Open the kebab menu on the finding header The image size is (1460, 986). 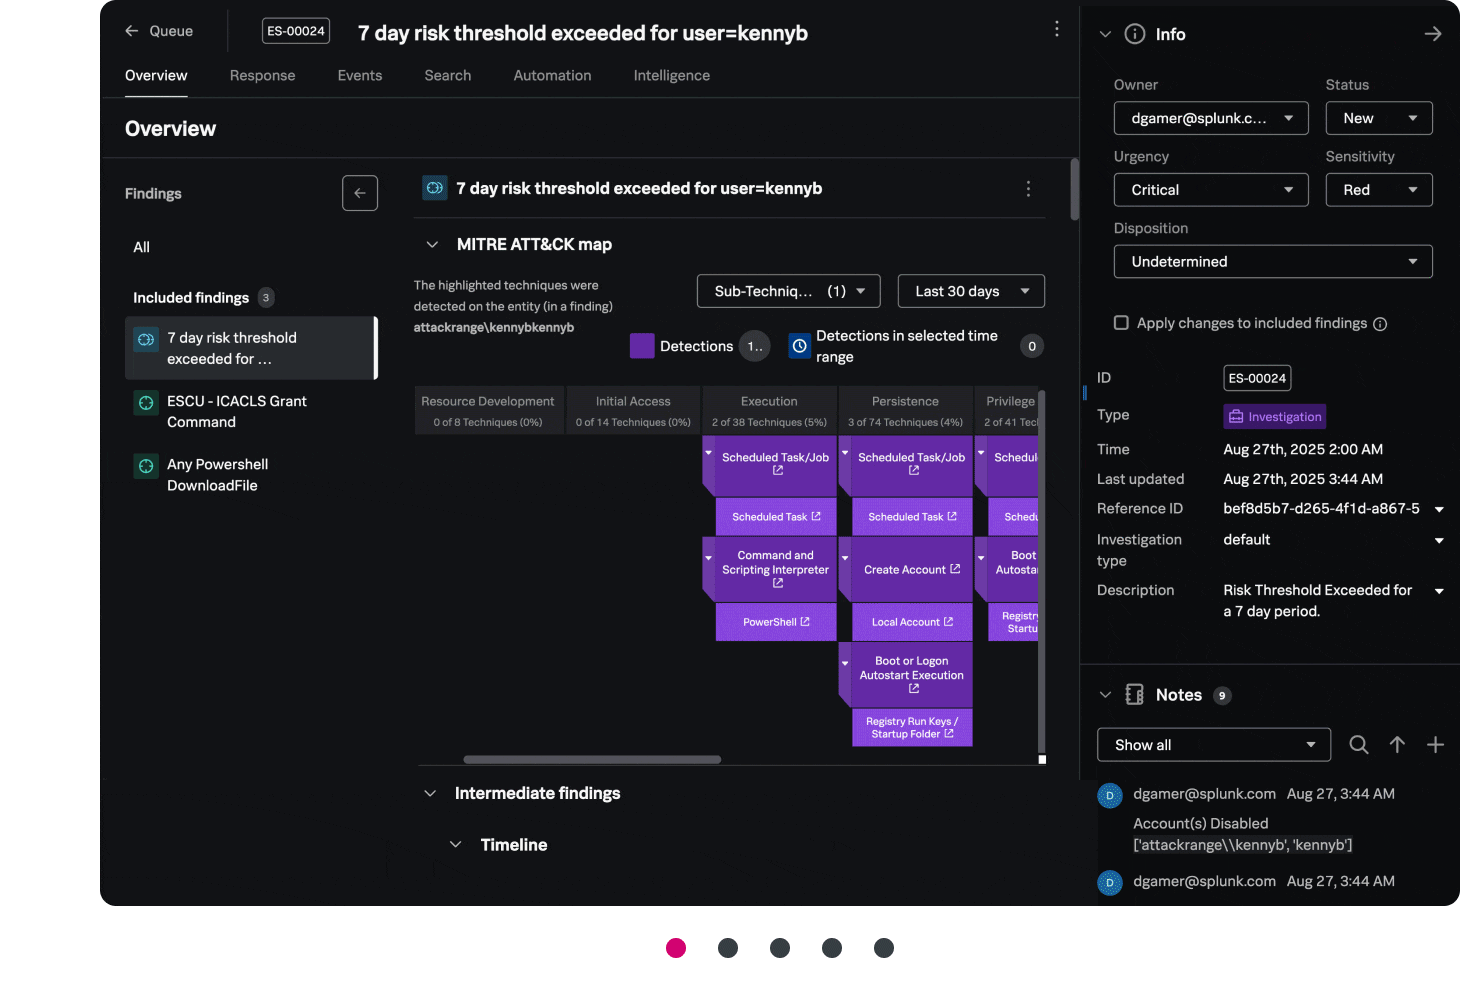tap(1028, 188)
